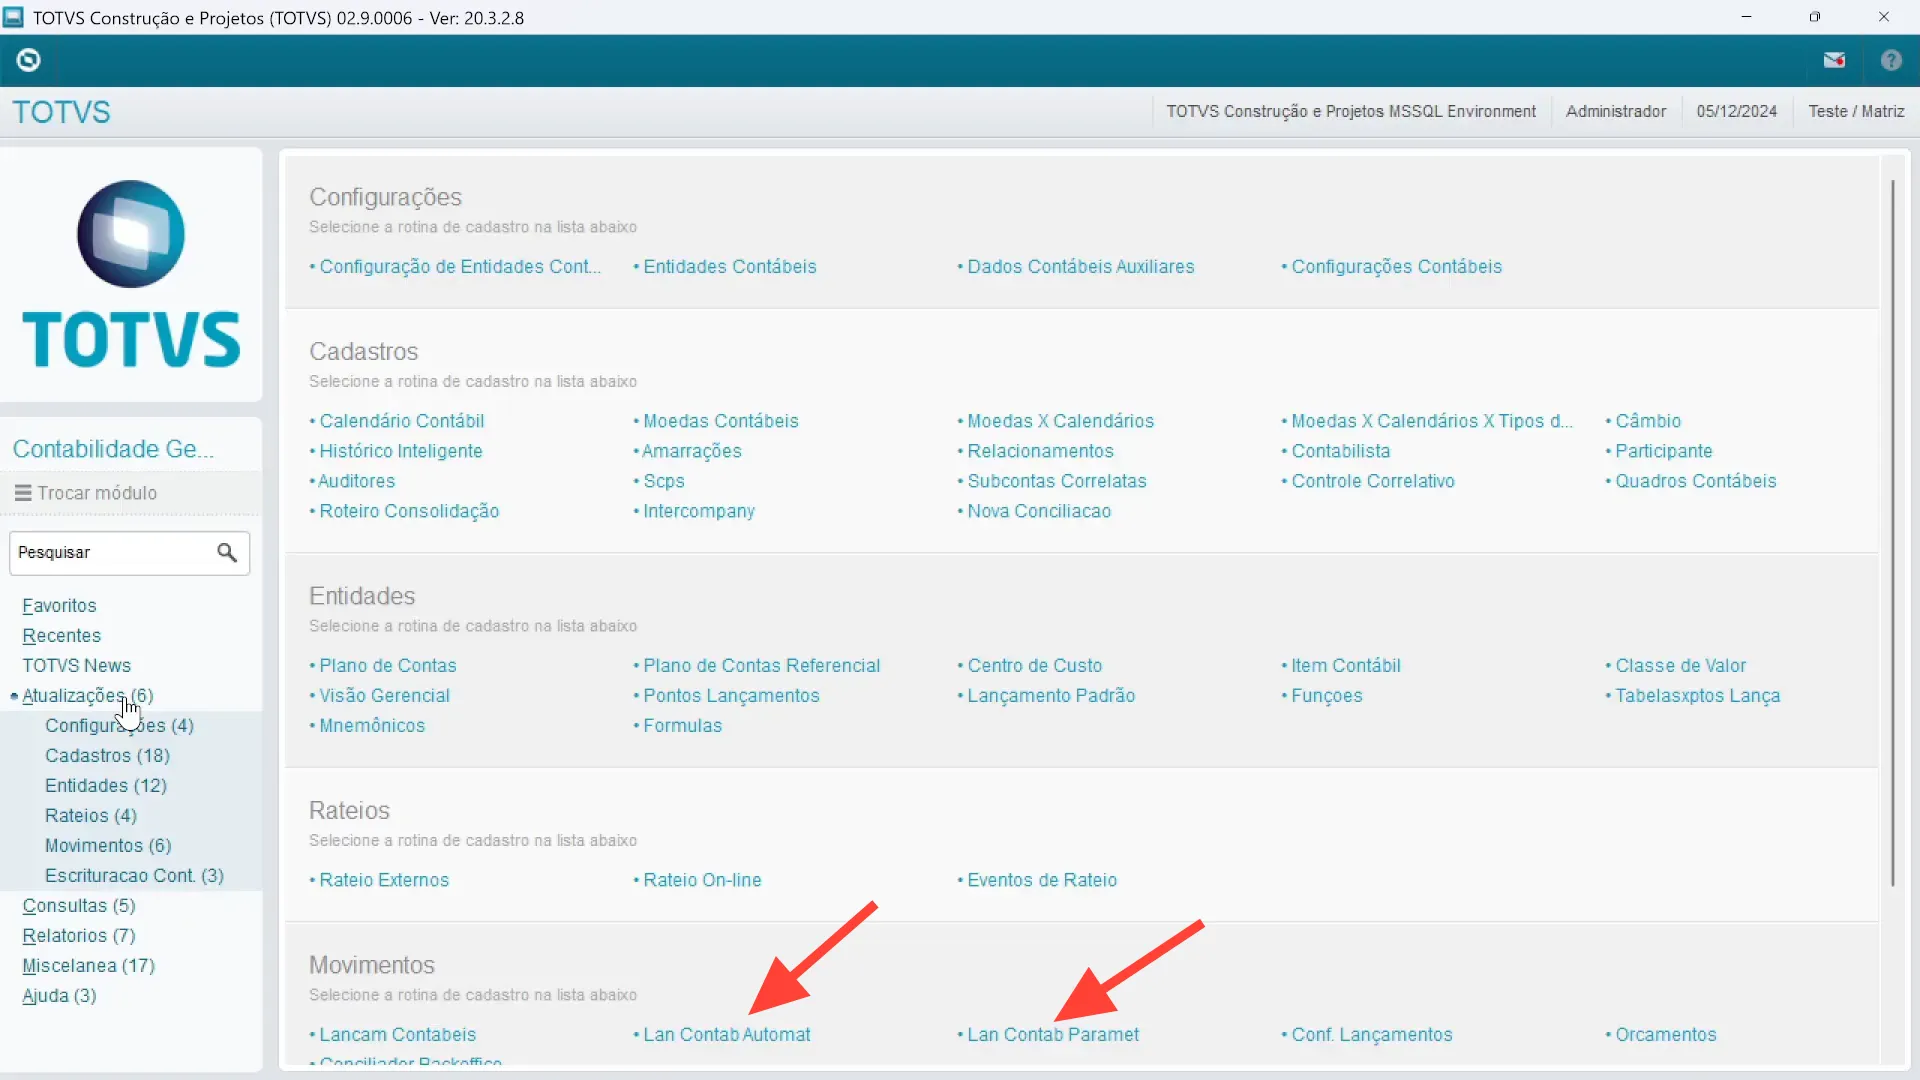
Task: Open the Moedas Contábeis routine
Action: (721, 420)
